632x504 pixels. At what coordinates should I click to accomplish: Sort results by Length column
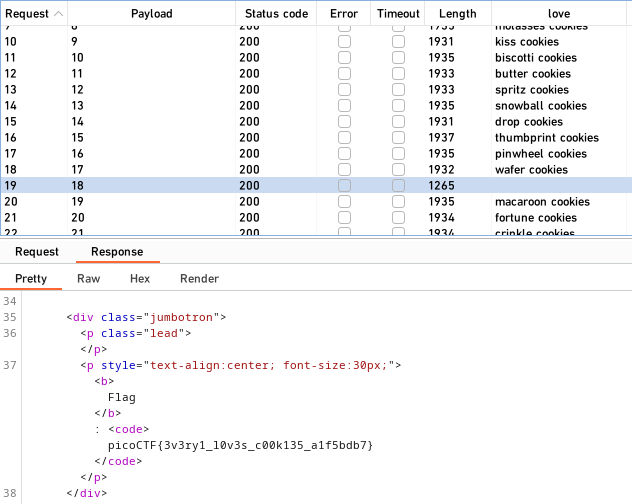point(457,14)
